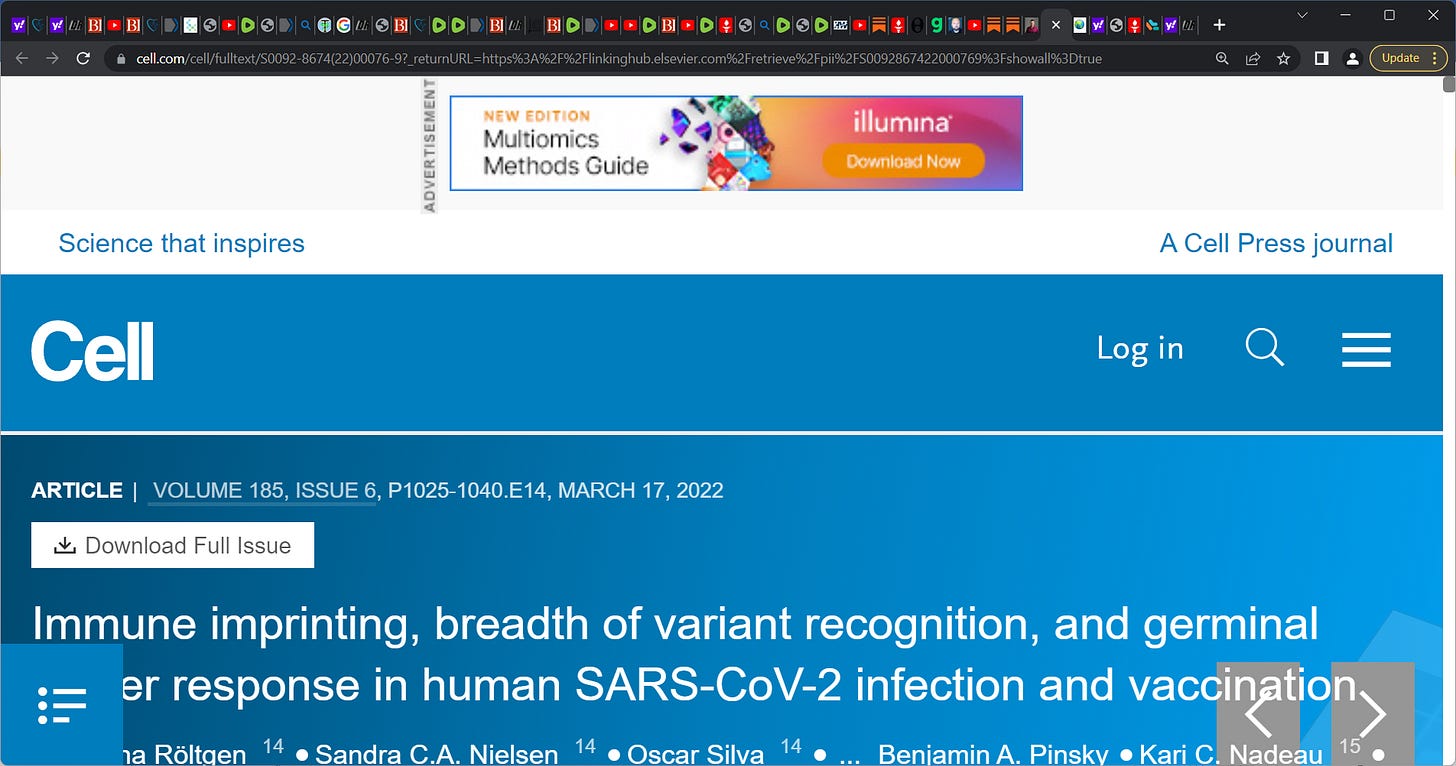1456x766 pixels.
Task: Click the page vertical scrollbar thumb
Action: [1449, 85]
